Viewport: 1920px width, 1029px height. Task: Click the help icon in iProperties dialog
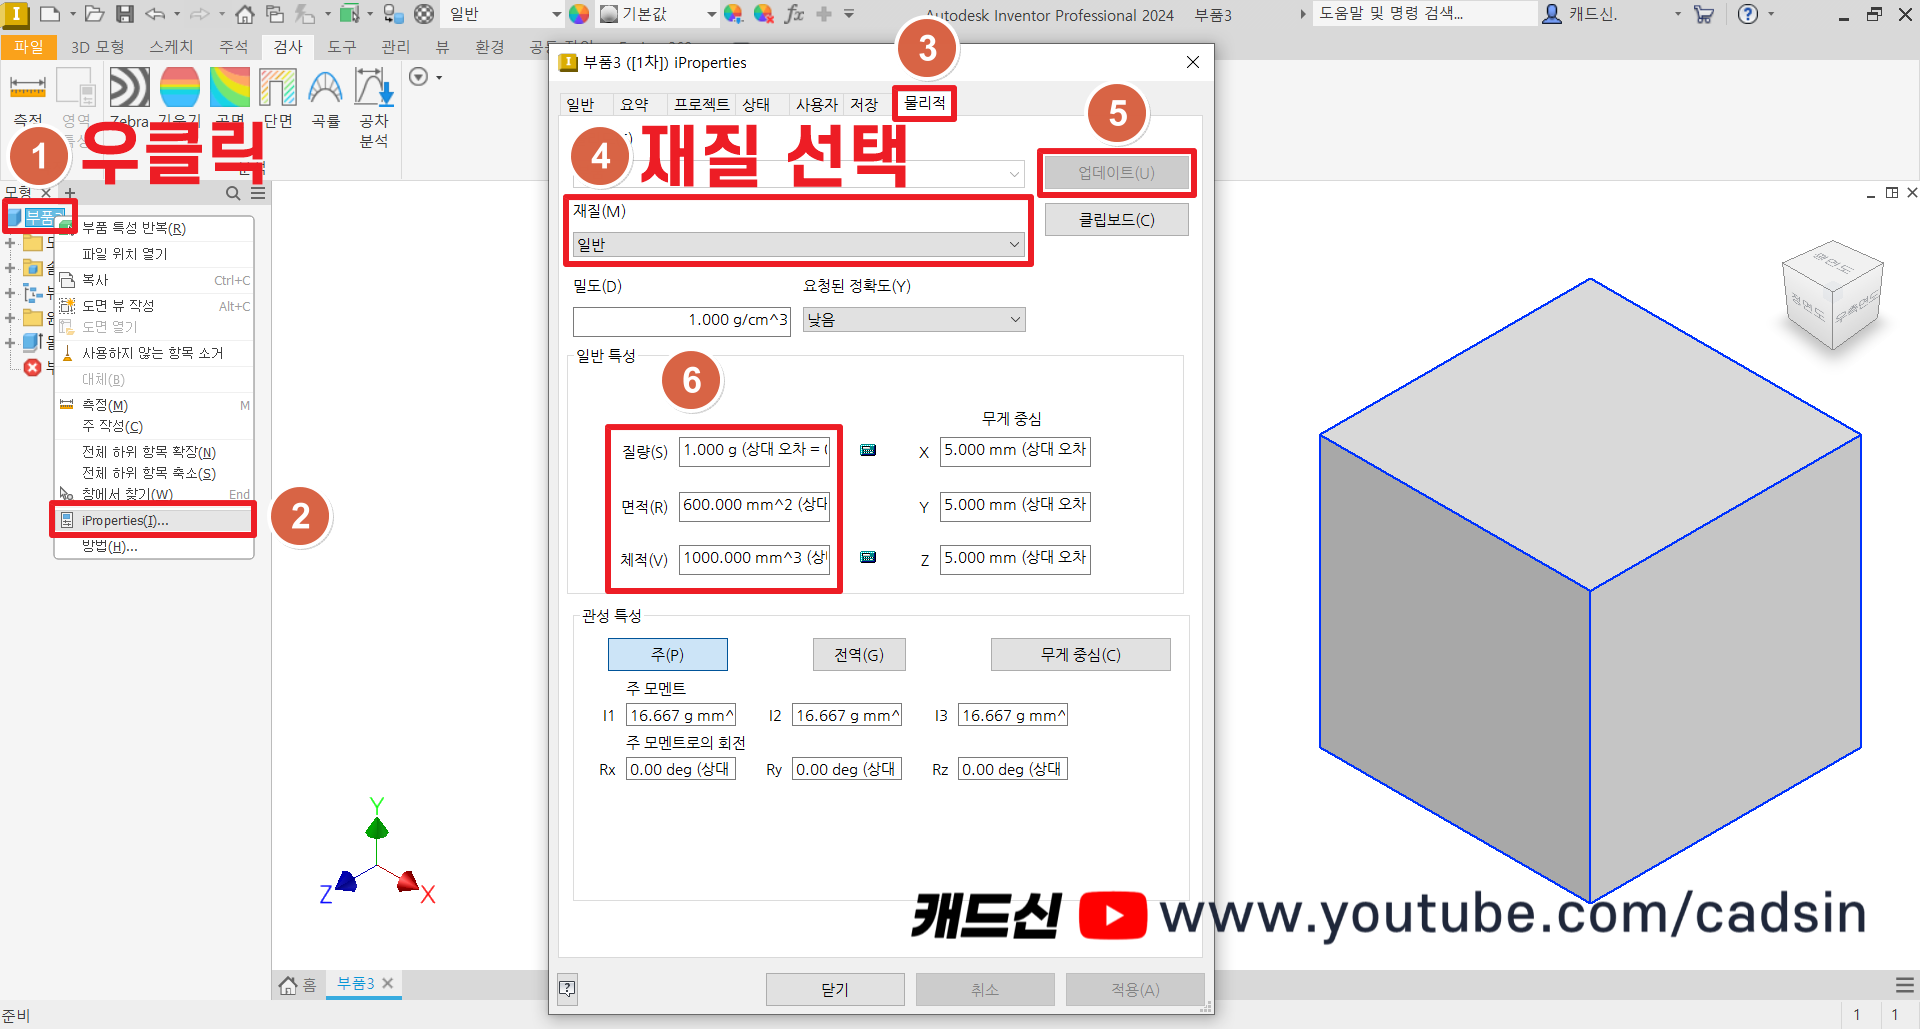pyautogui.click(x=567, y=989)
